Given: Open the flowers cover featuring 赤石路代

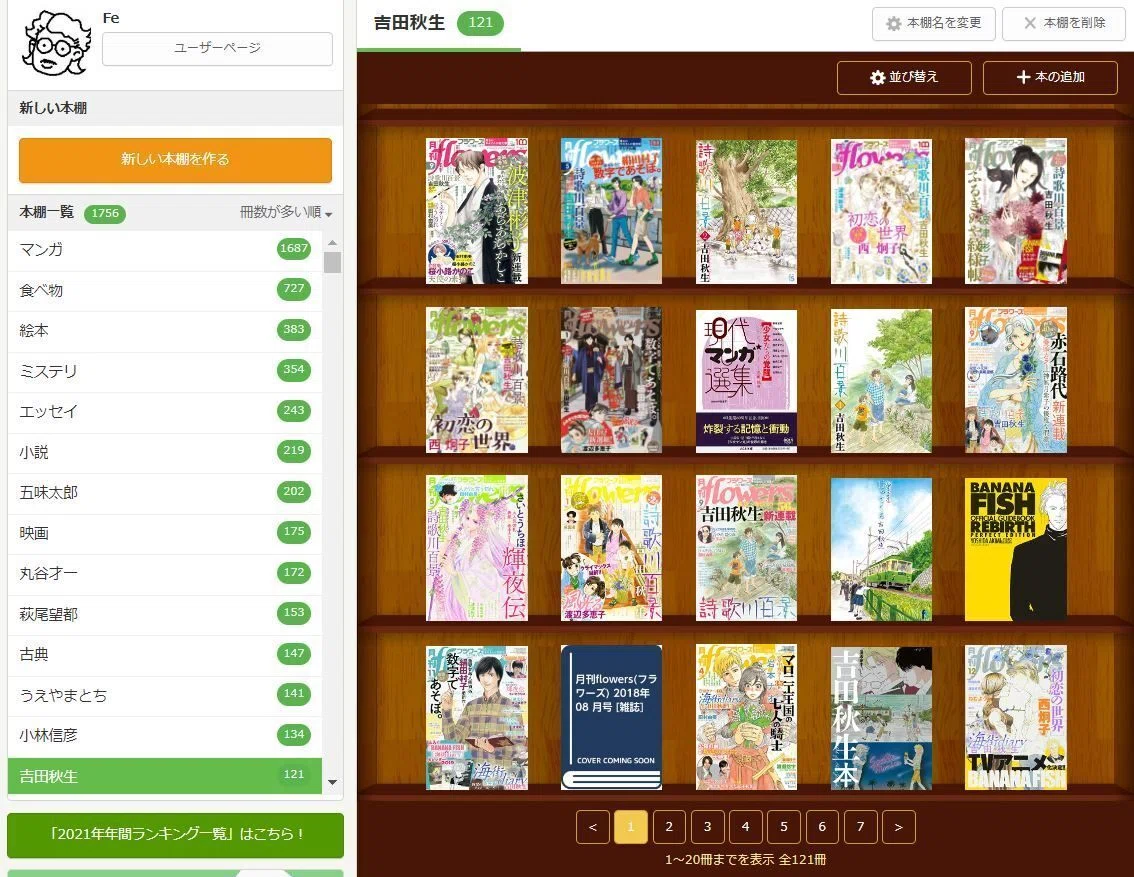Looking at the screenshot, I should coord(1015,380).
